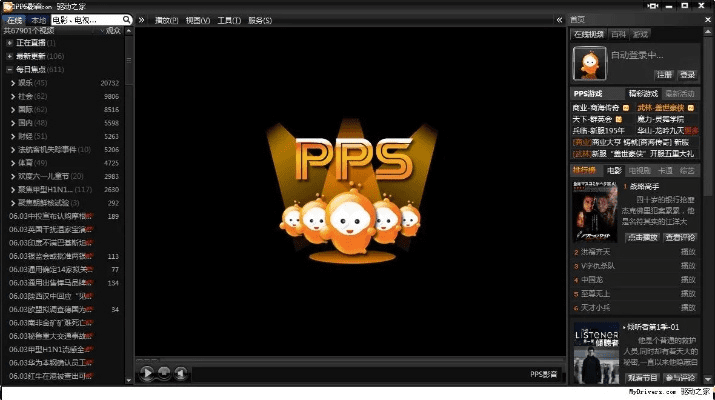Click the PPS mascot avatar picture
The height and width of the screenshot is (400, 715).
click(590, 63)
